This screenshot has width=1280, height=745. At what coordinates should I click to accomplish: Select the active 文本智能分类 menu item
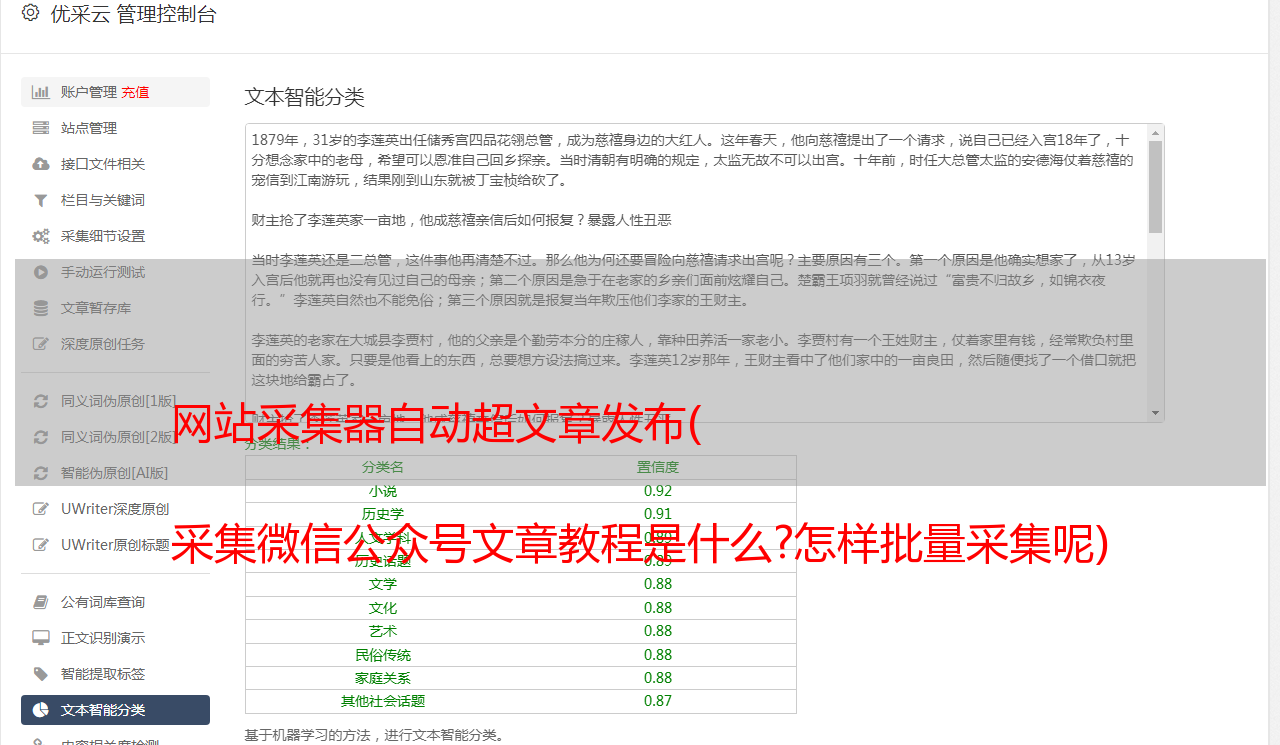pyautogui.click(x=115, y=710)
